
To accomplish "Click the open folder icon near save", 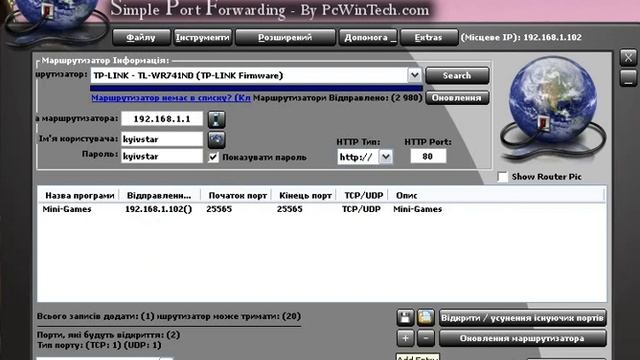I will [425, 318].
